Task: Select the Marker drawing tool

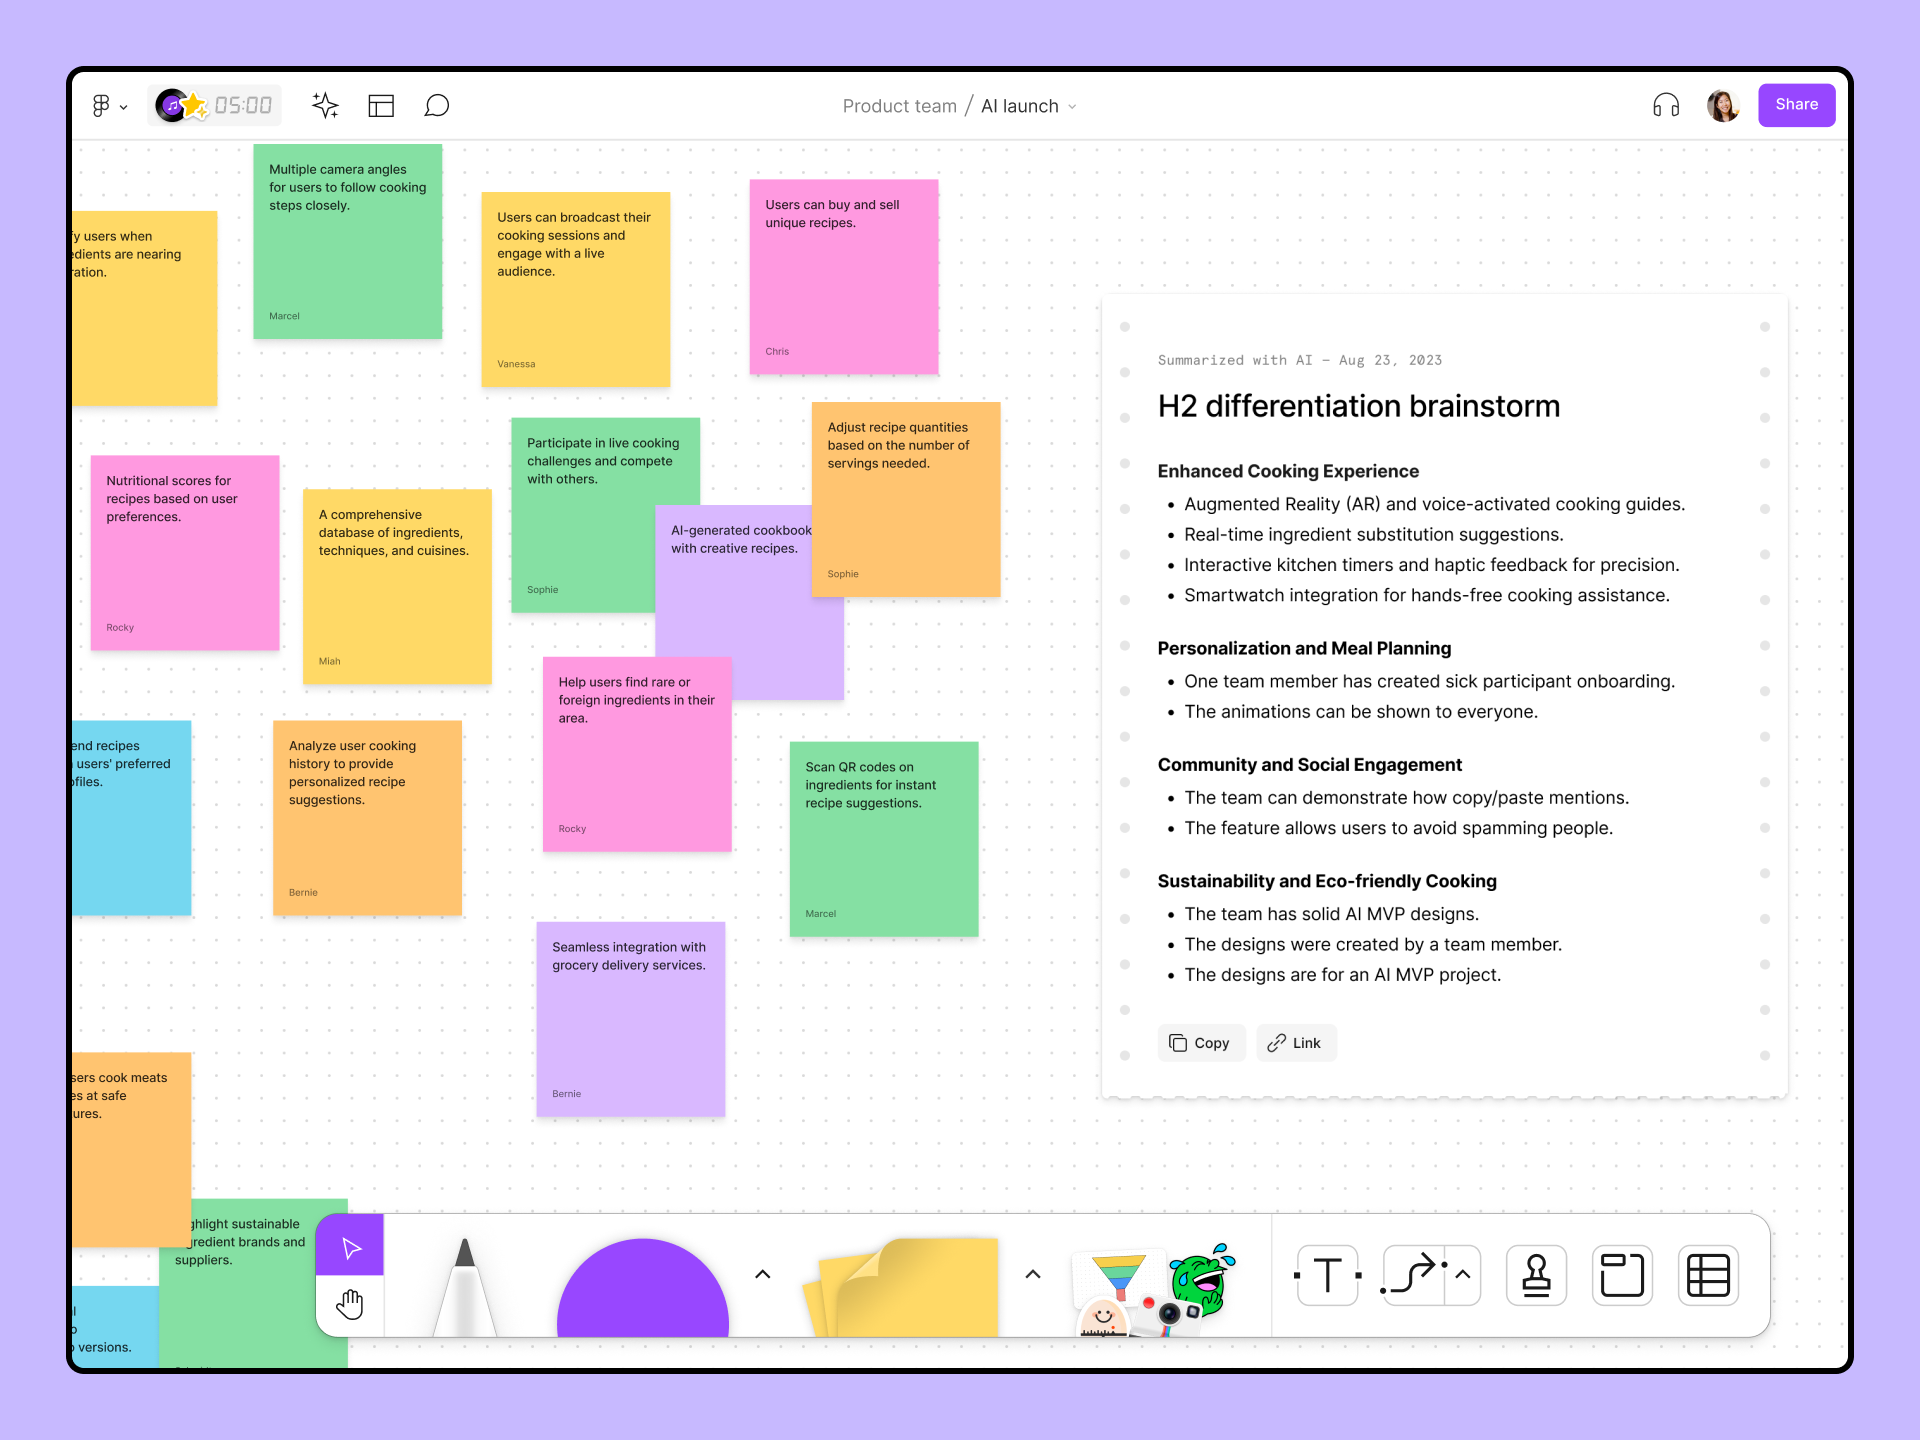Action: click(x=466, y=1290)
